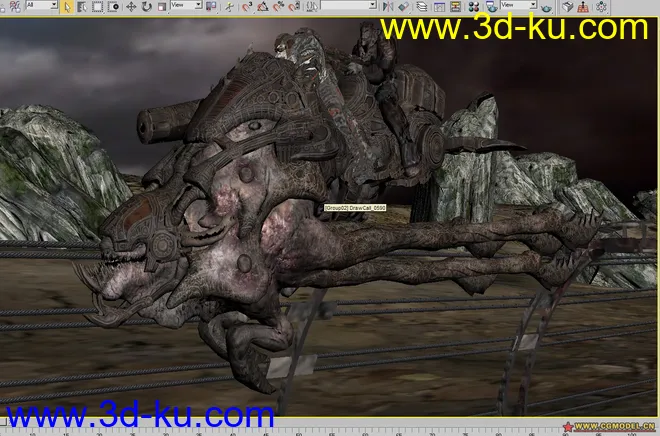
Task: Click the Align tool icon
Action: pyautogui.click(x=403, y=6)
